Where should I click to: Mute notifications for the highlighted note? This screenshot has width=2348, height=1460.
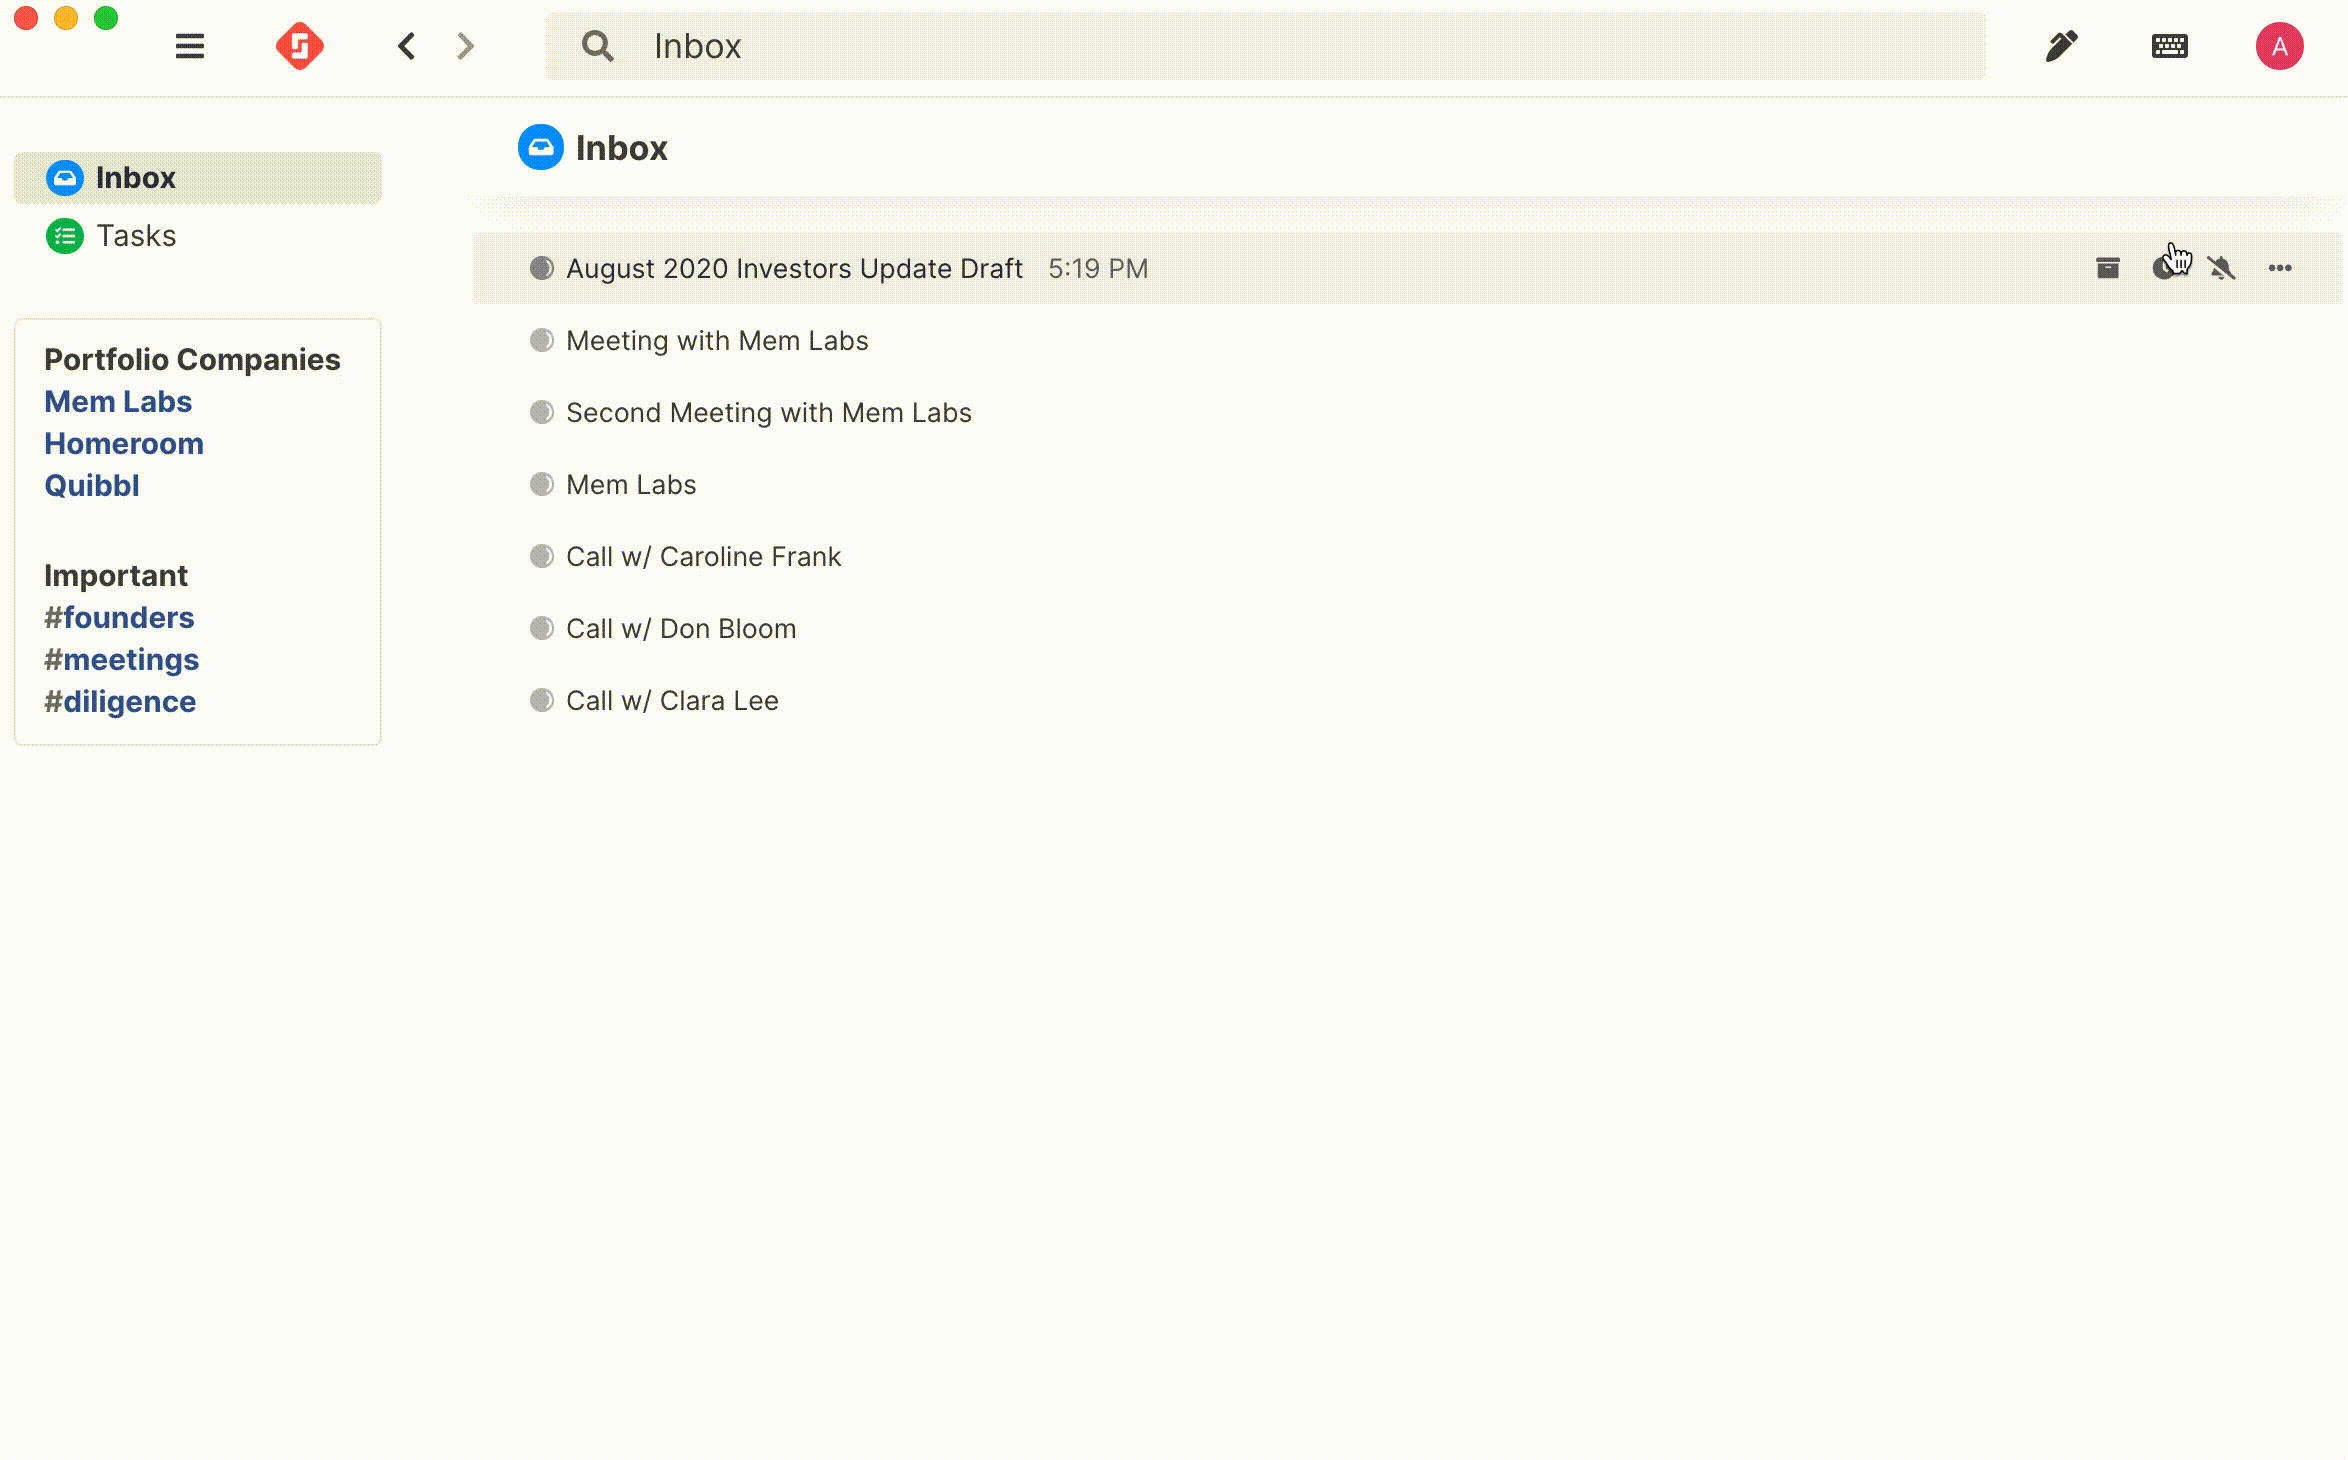tap(2223, 267)
